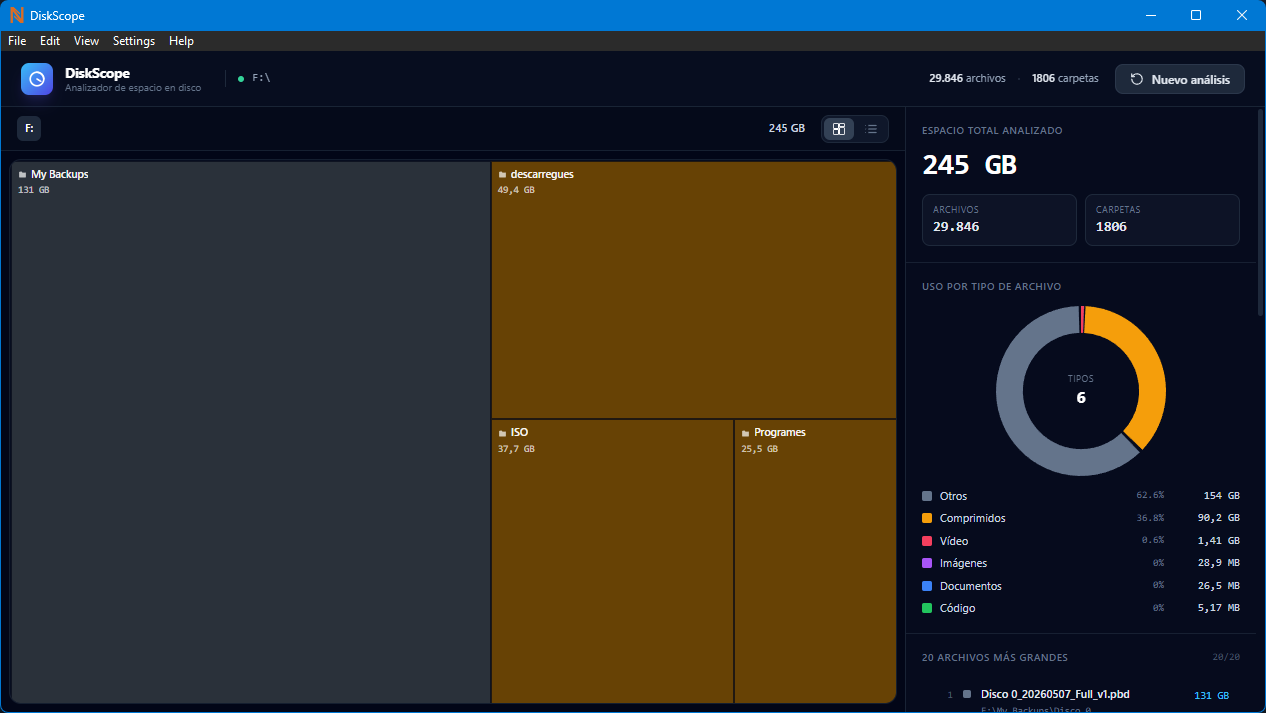Click the My Backups folder icon
Image resolution: width=1266 pixels, height=713 pixels.
23,175
